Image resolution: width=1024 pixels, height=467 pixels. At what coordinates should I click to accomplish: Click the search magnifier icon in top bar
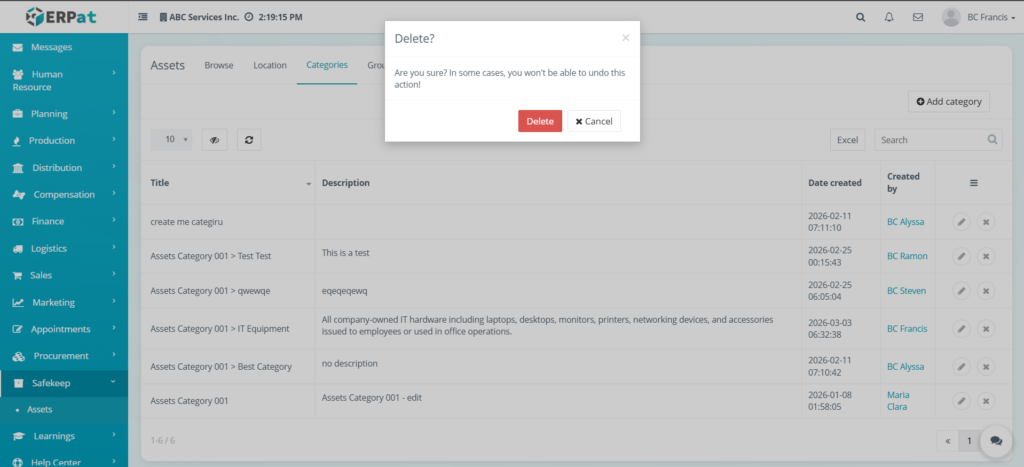tap(861, 17)
